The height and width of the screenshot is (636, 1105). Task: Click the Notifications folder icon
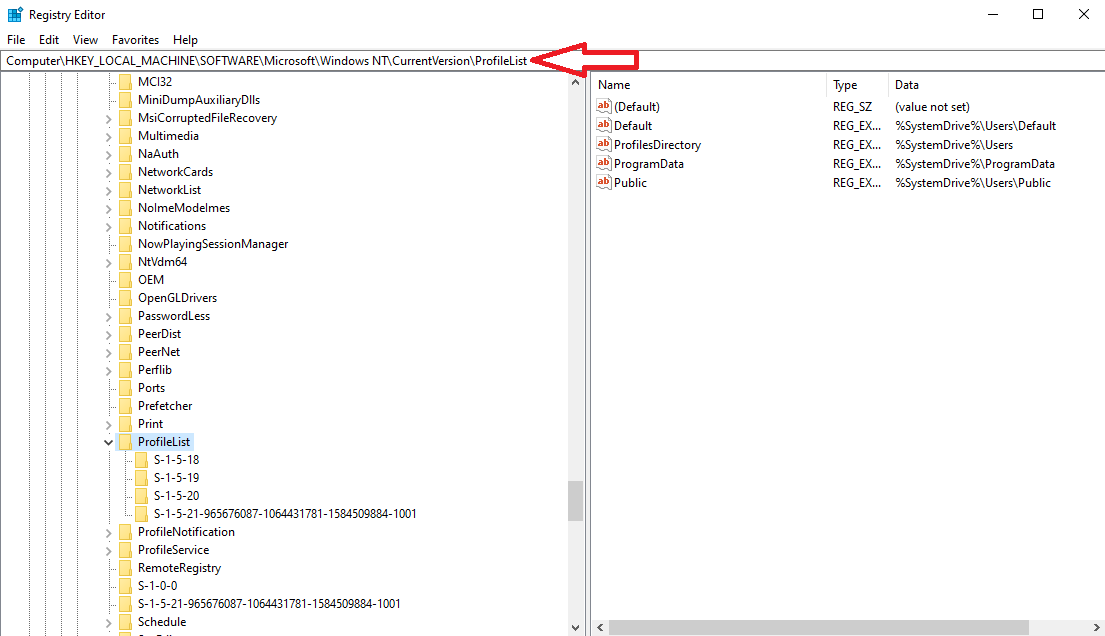[125, 226]
